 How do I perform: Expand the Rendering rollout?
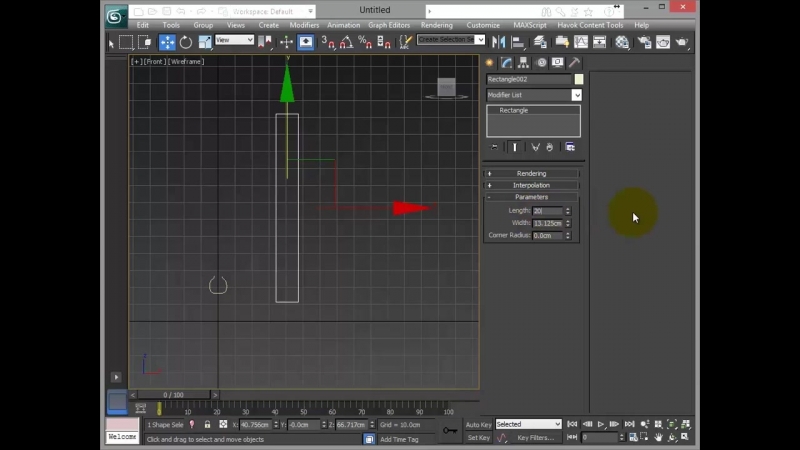tap(531, 173)
